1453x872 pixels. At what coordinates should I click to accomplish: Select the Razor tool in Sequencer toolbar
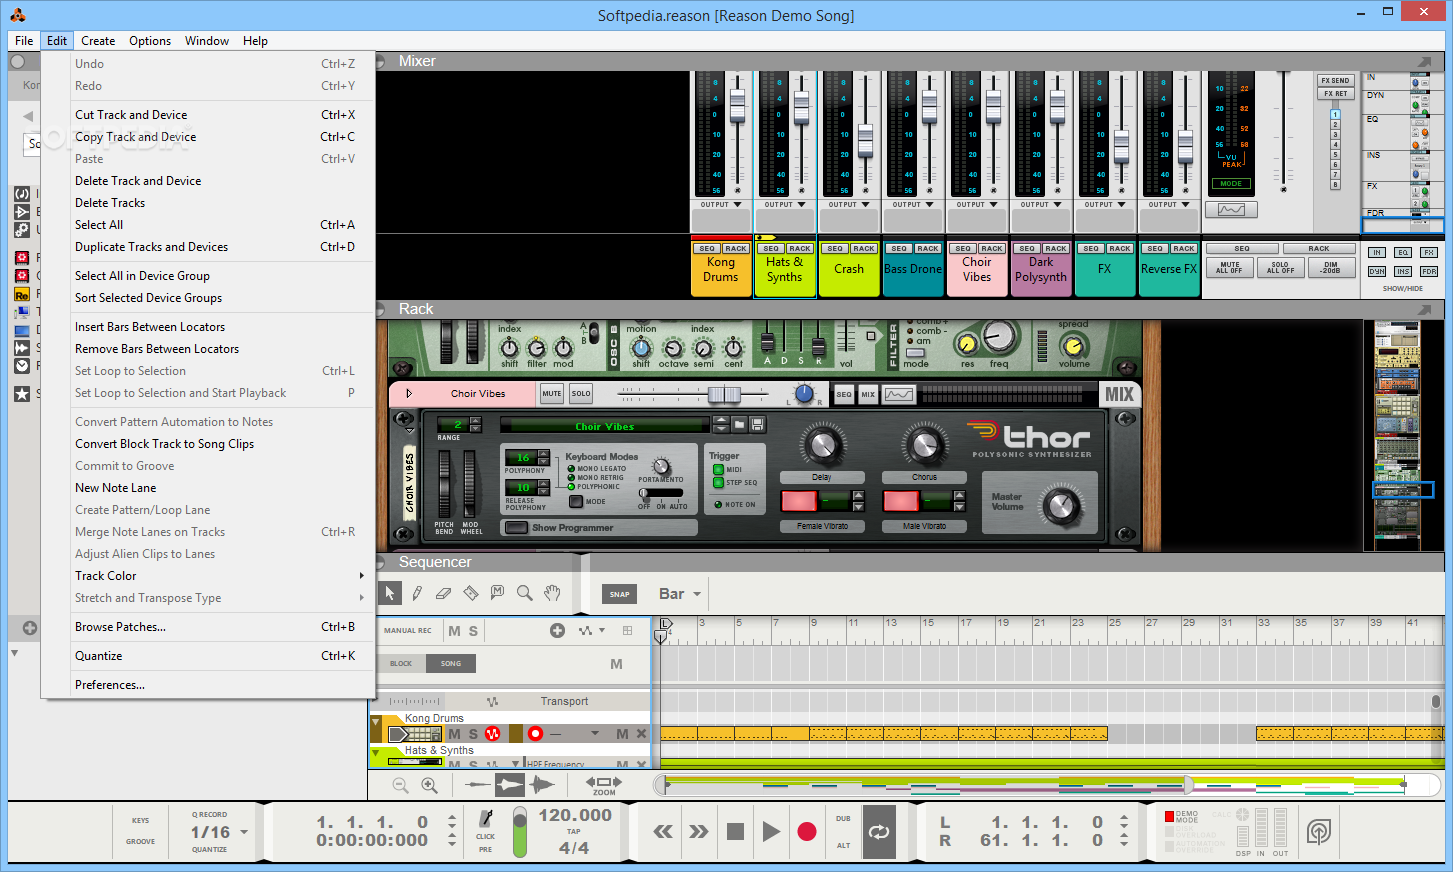point(471,593)
